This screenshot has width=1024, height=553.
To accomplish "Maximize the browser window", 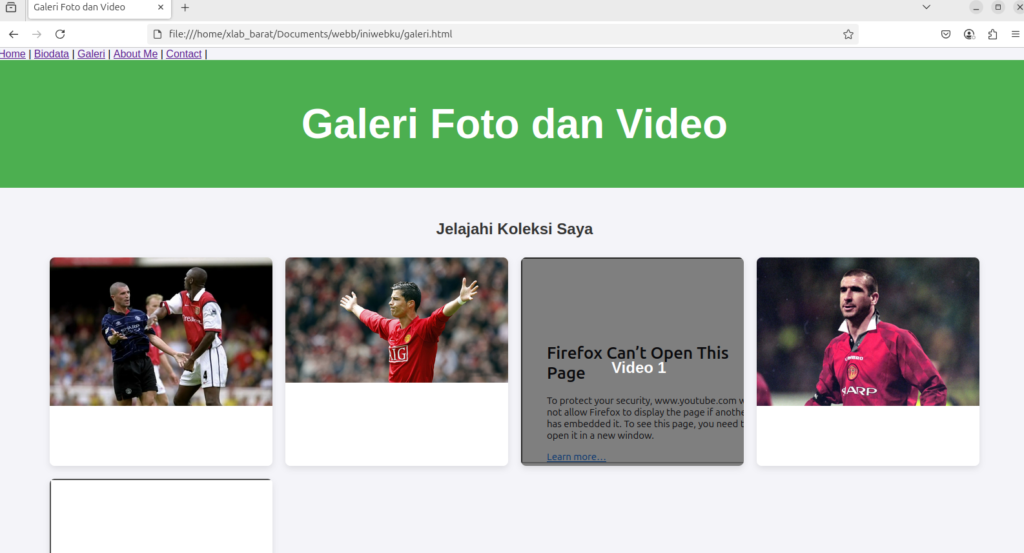I will pos(998,7).
